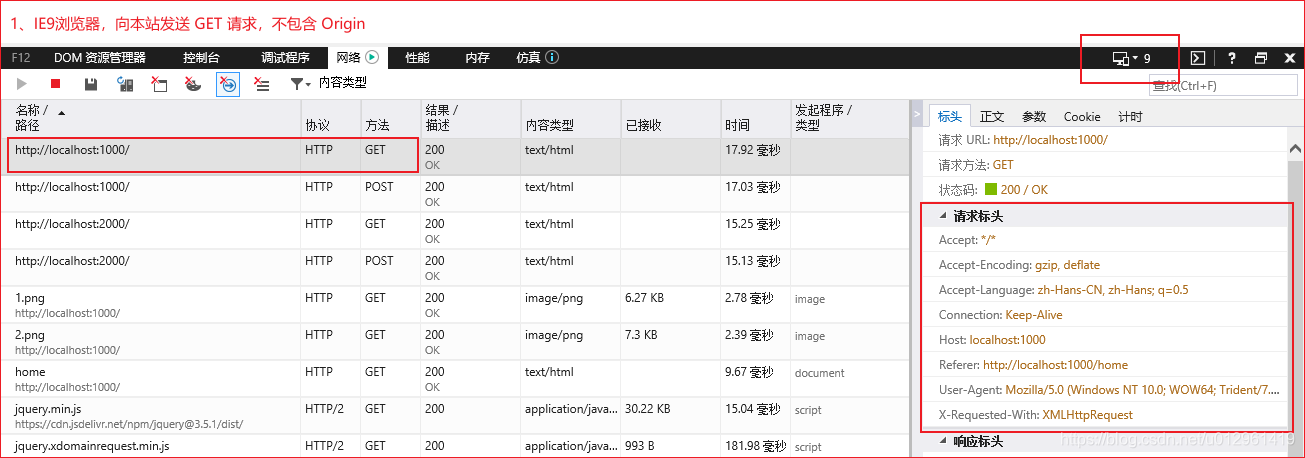The height and width of the screenshot is (458, 1305).
Task: Open the 内存 tab
Action: point(477,58)
